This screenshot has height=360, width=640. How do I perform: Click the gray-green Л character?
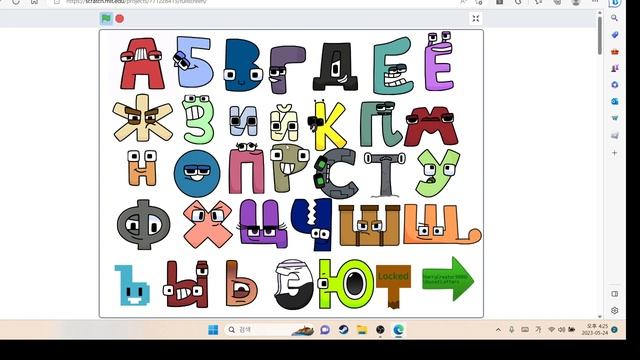tap(381, 124)
